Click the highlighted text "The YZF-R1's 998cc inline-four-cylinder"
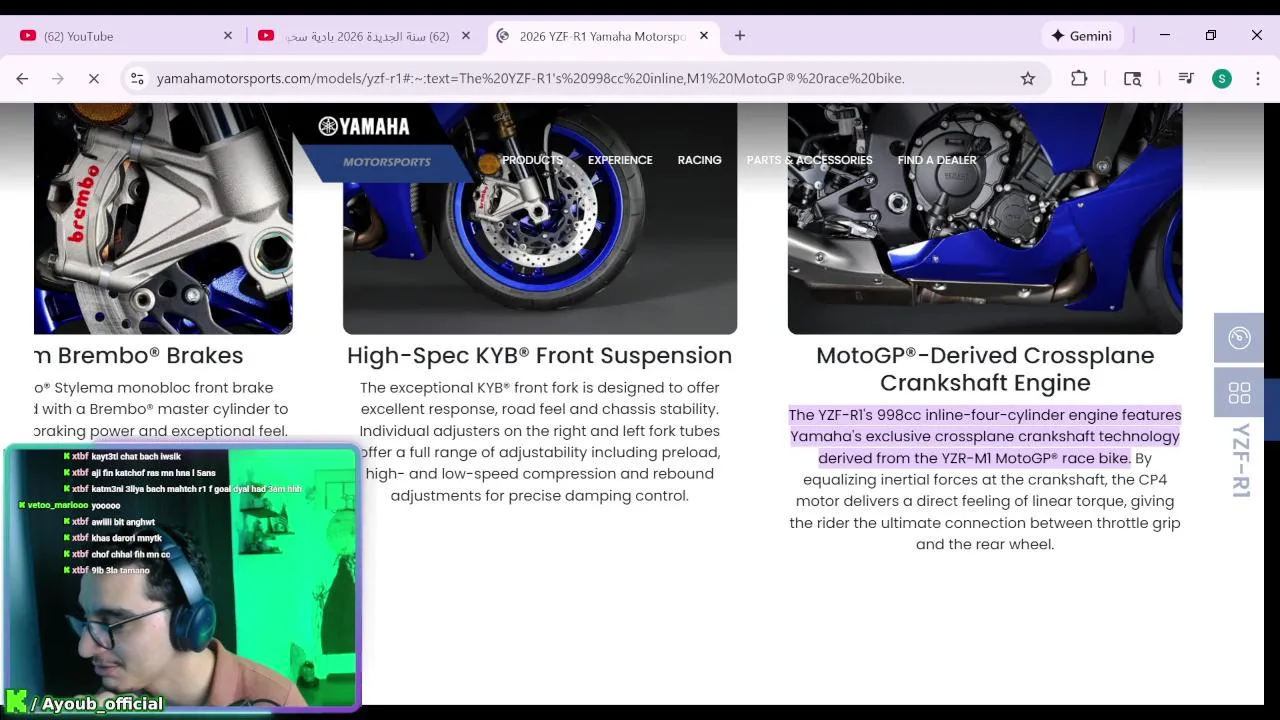This screenshot has width=1280, height=720. point(926,415)
